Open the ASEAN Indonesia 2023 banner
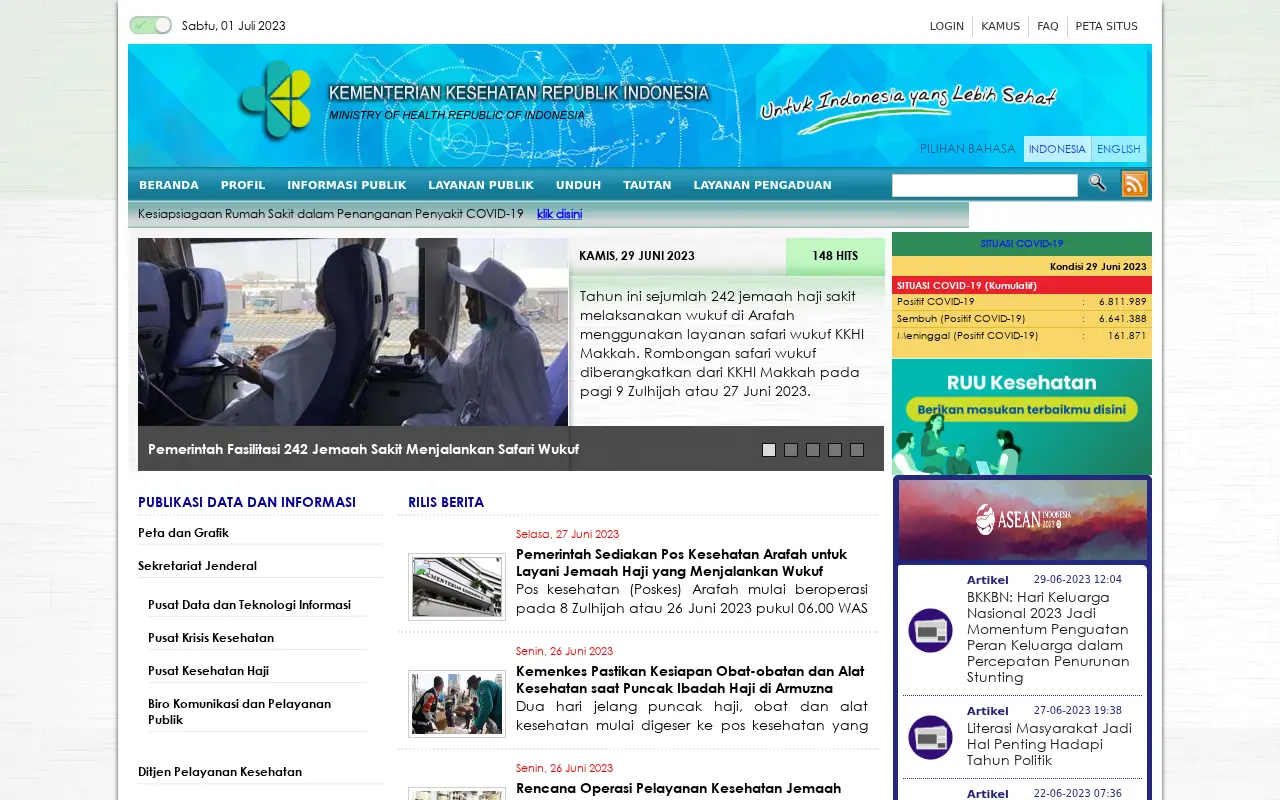 pyautogui.click(x=1023, y=520)
